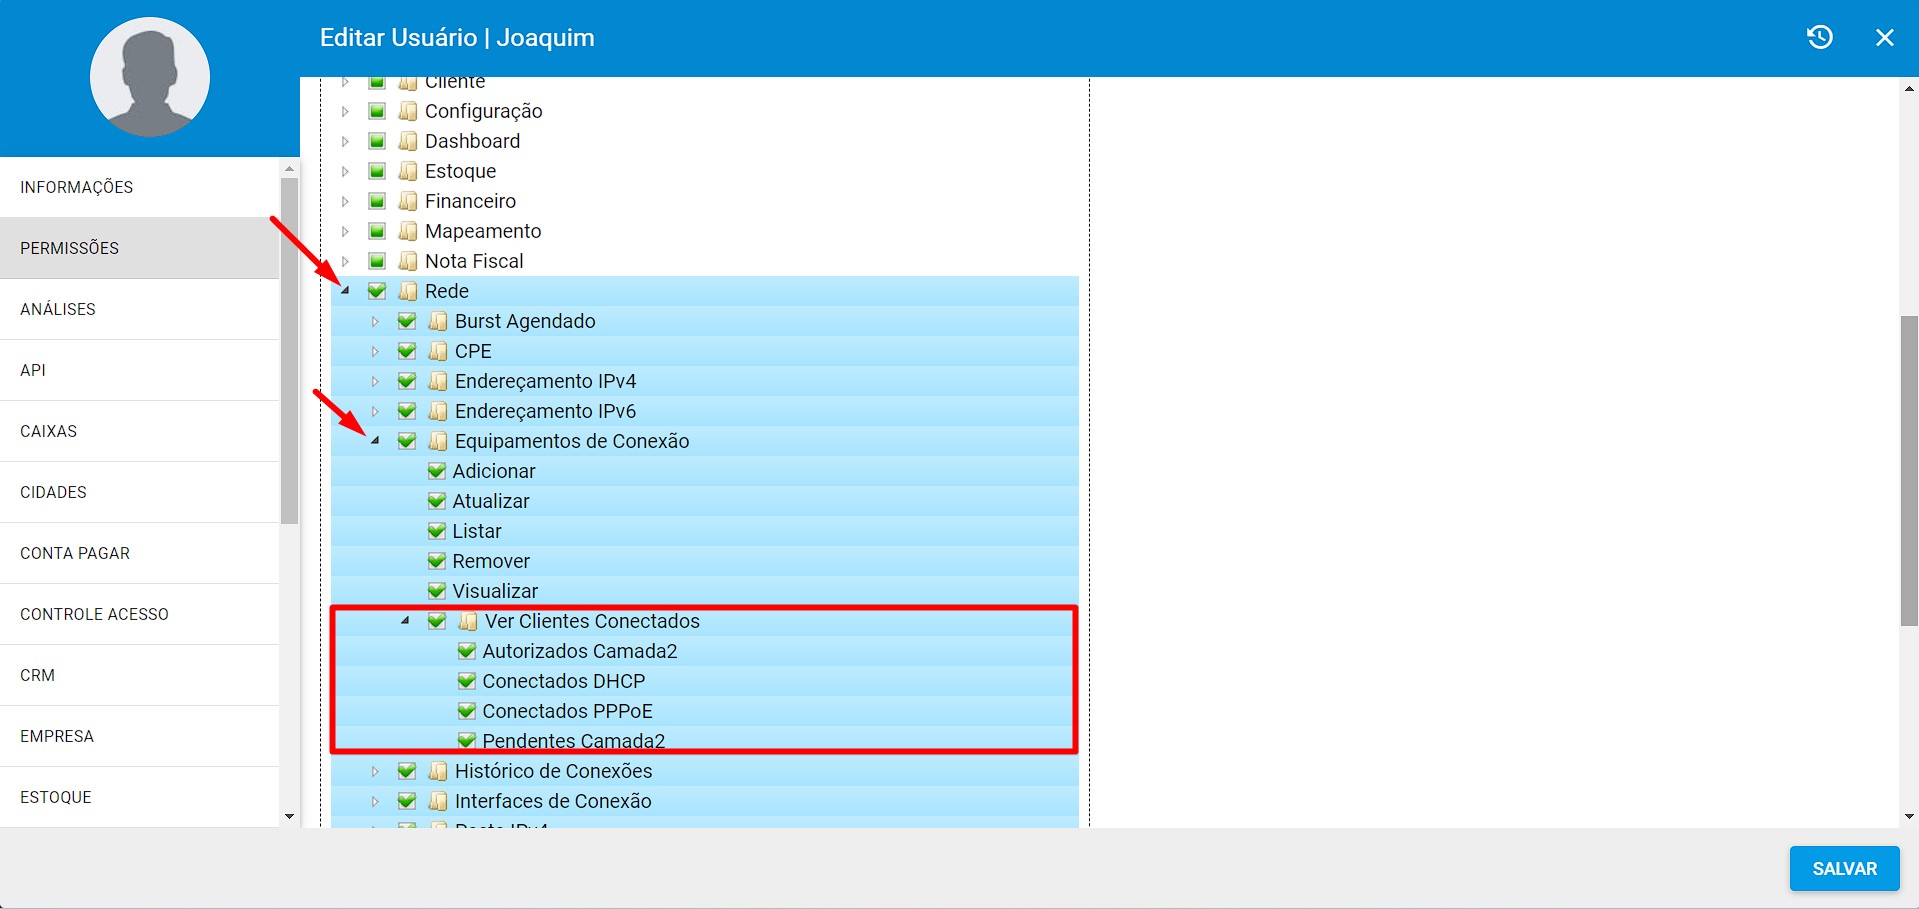Open the Caixas section
This screenshot has width=1919, height=909.
pos(140,431)
